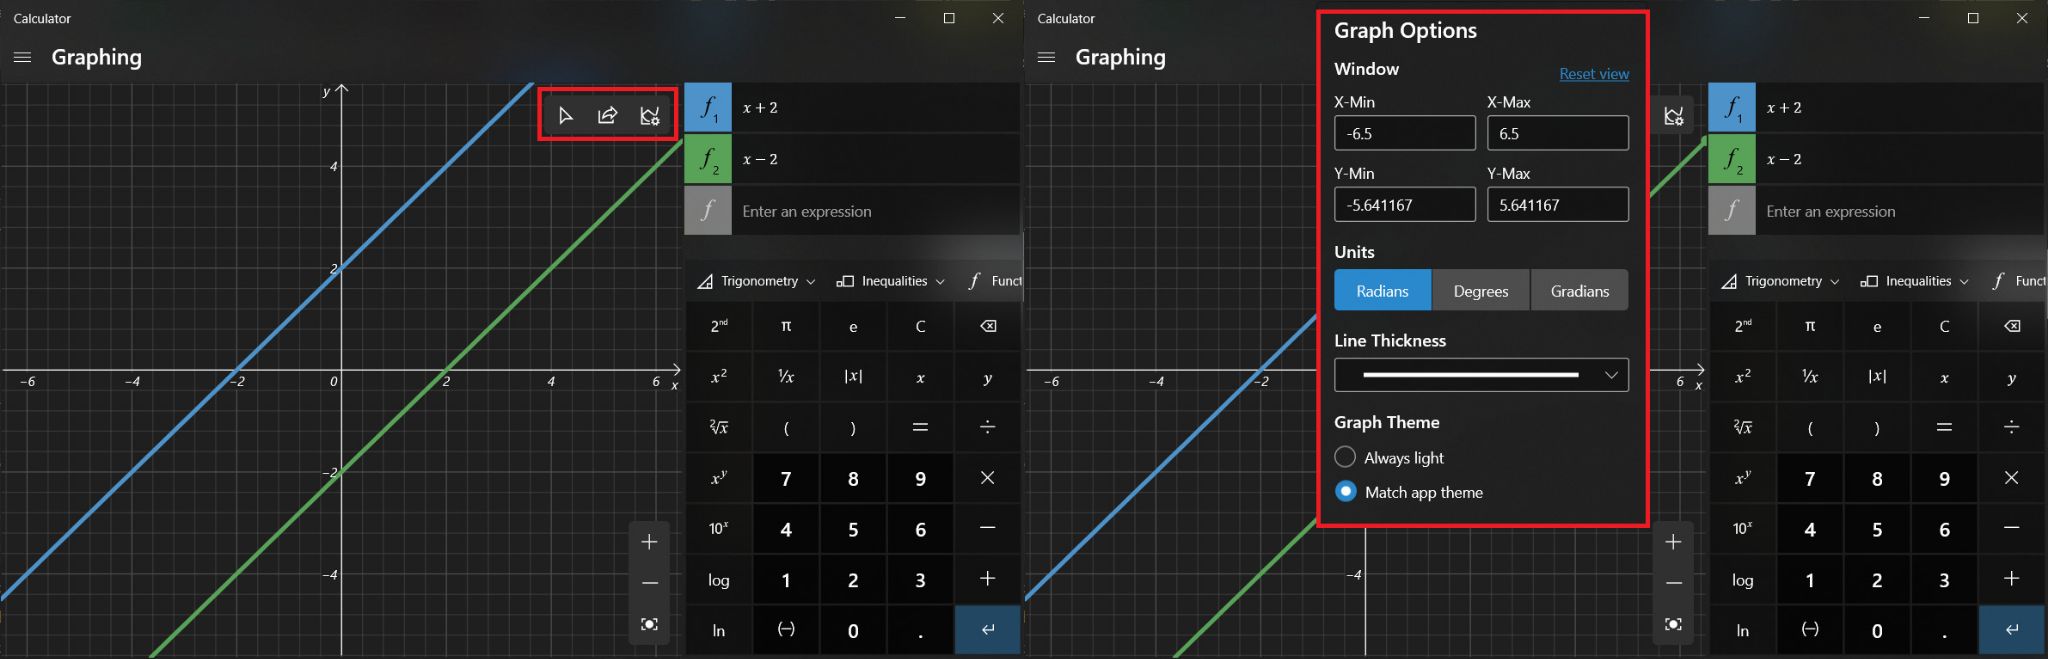Submit with enter key in left window
Screen dimensions: 2048x659
[987, 629]
